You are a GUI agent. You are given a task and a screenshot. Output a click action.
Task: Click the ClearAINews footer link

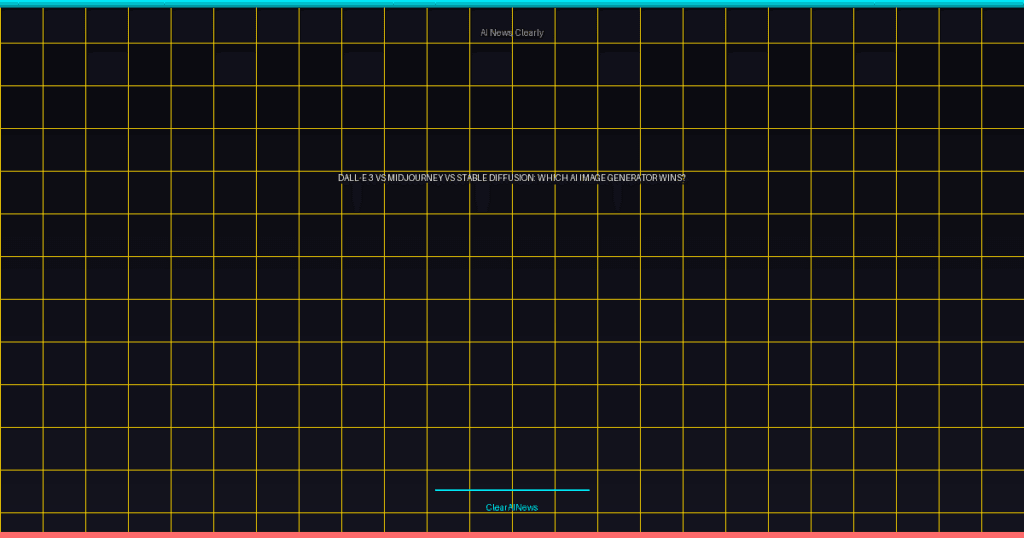(511, 507)
